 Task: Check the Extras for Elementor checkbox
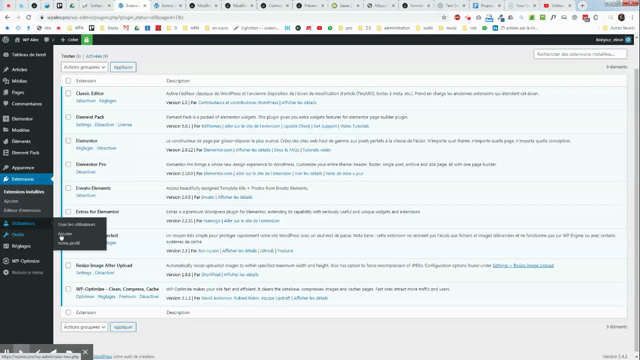pos(68,212)
